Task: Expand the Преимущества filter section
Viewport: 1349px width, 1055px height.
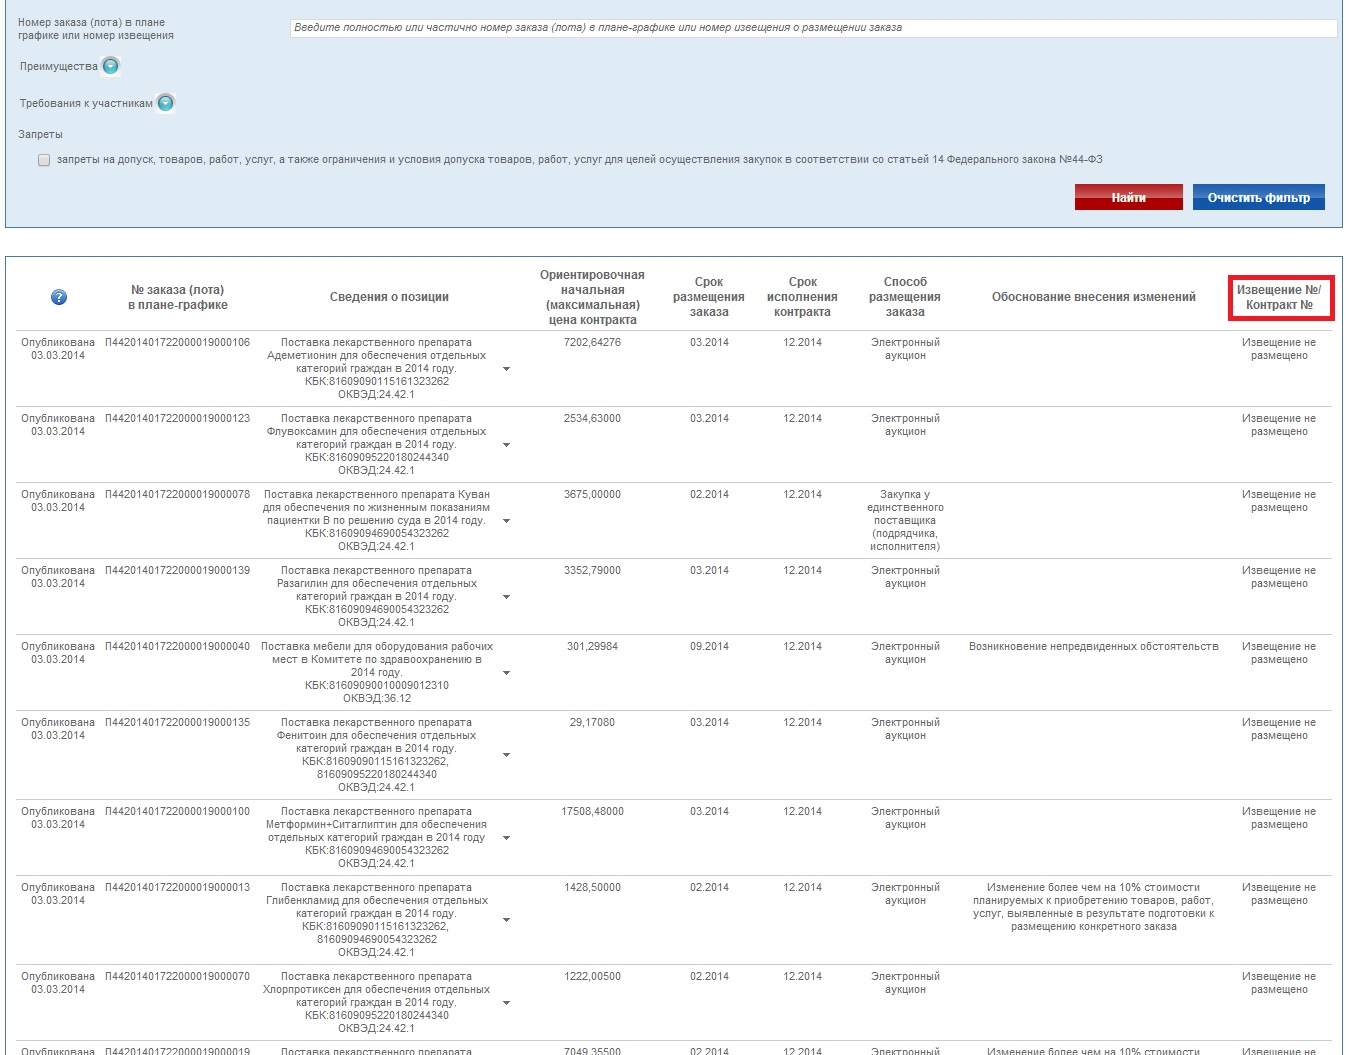Action: pyautogui.click(x=111, y=66)
